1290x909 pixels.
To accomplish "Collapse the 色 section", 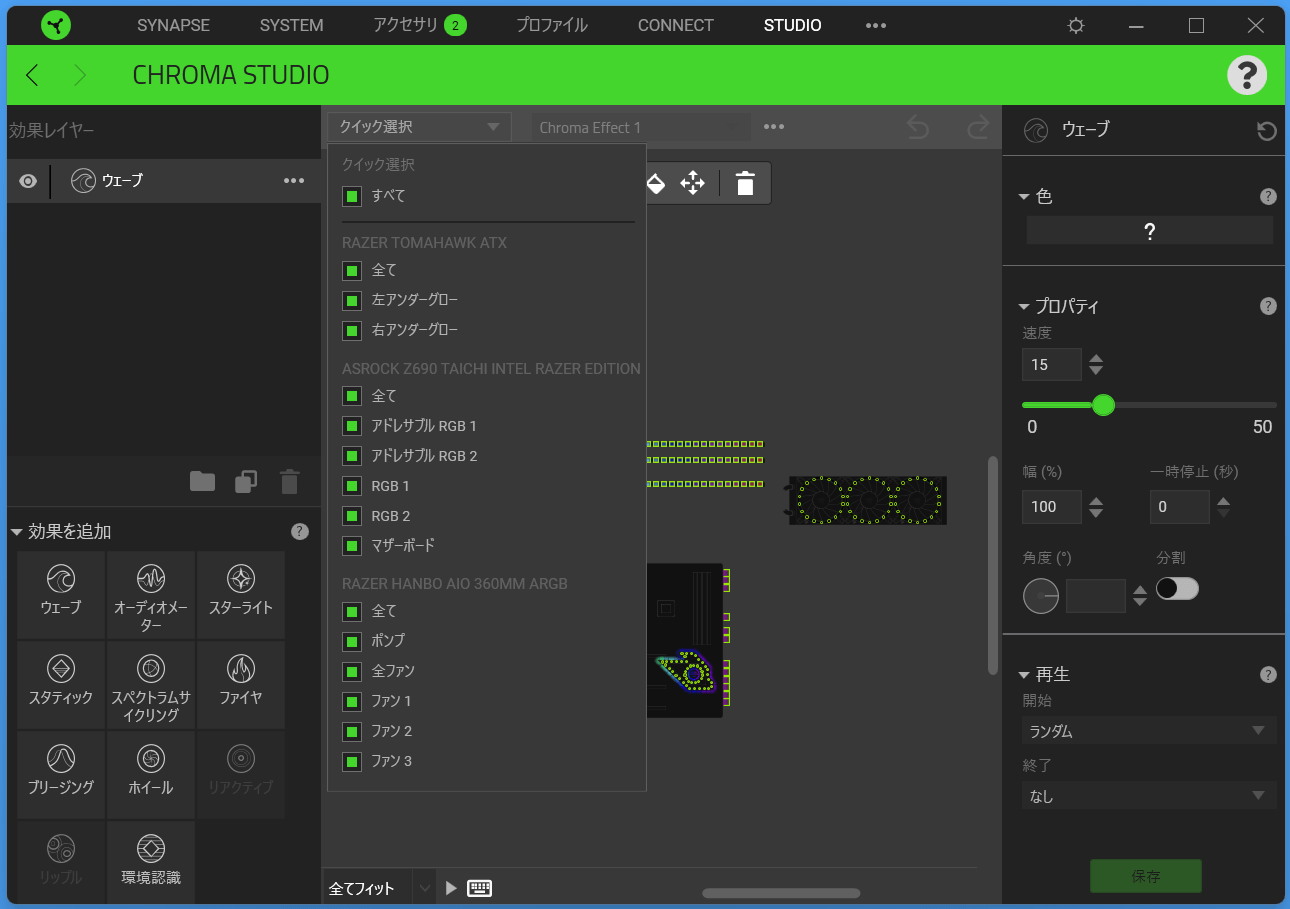I will click(1024, 197).
